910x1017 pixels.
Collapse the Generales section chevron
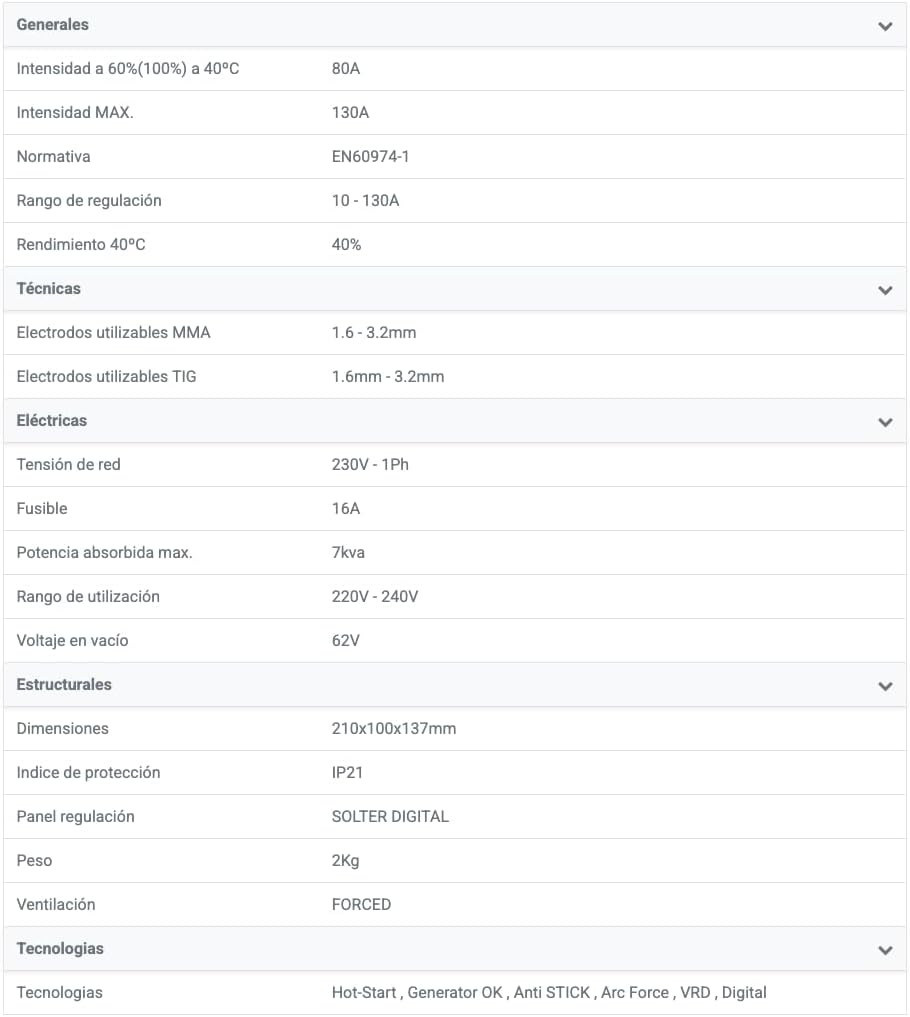click(x=885, y=26)
